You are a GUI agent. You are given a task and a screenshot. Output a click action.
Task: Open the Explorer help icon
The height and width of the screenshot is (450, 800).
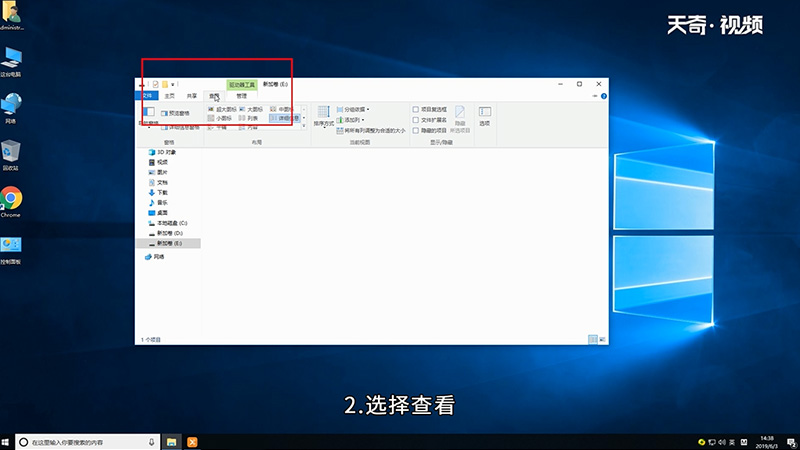[604, 96]
